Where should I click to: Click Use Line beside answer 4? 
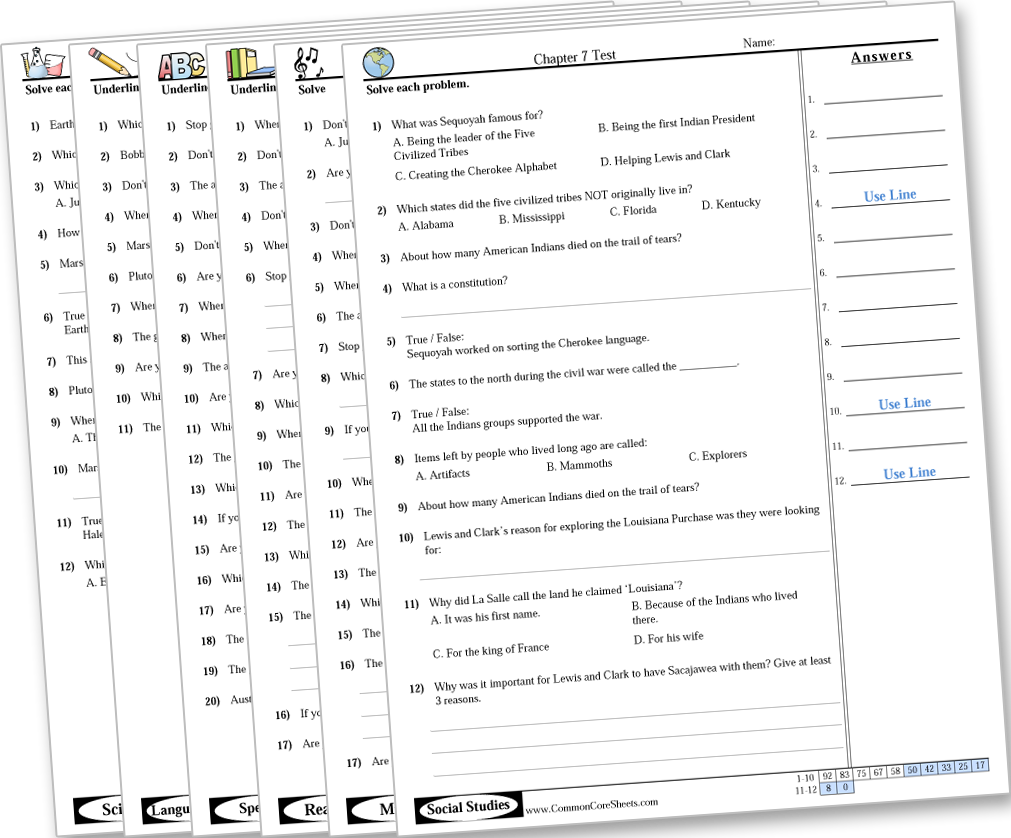pyautogui.click(x=890, y=196)
